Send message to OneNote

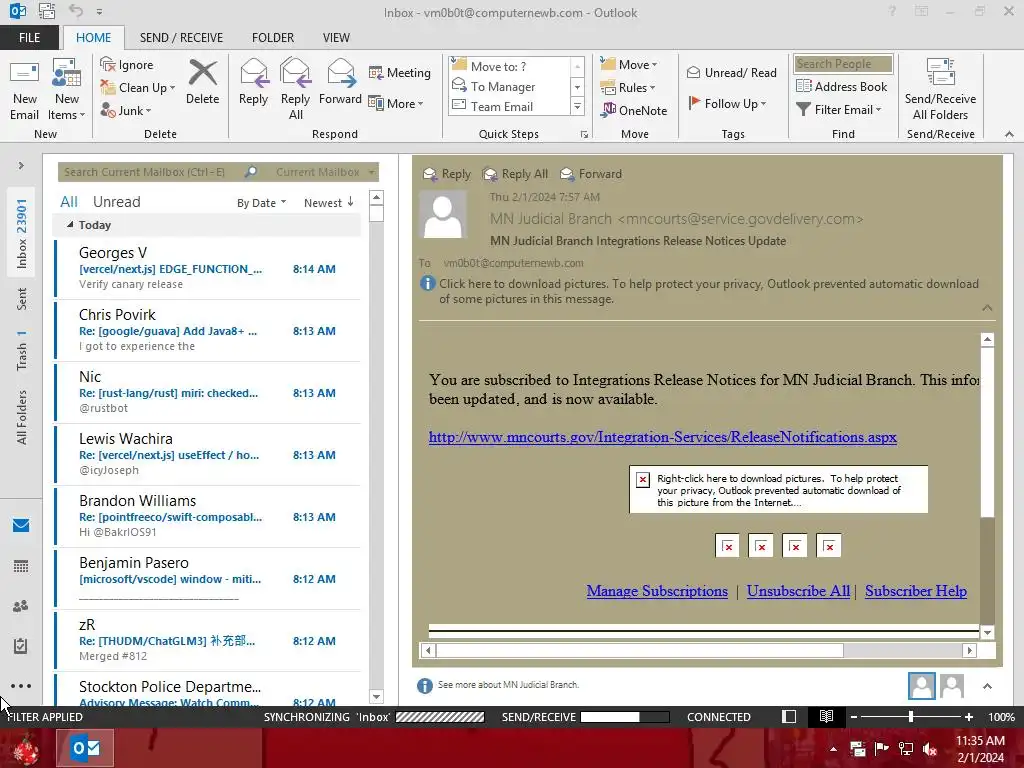(x=634, y=110)
